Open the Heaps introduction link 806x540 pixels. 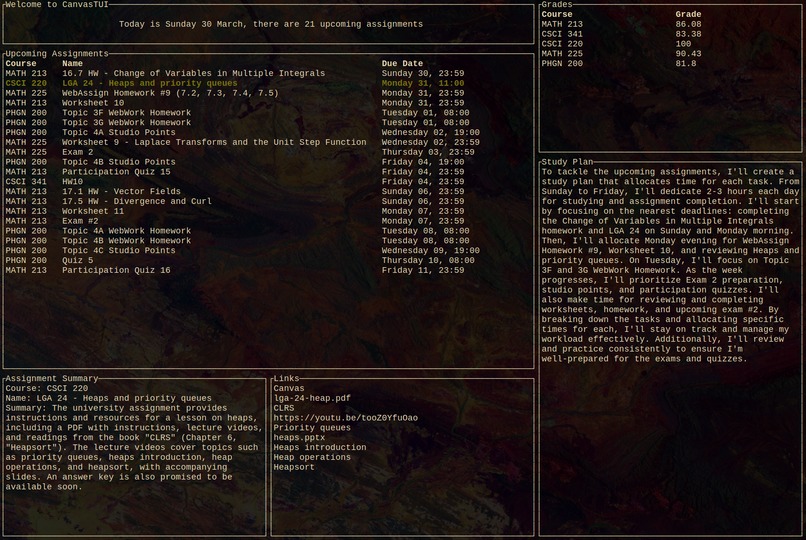coord(320,448)
